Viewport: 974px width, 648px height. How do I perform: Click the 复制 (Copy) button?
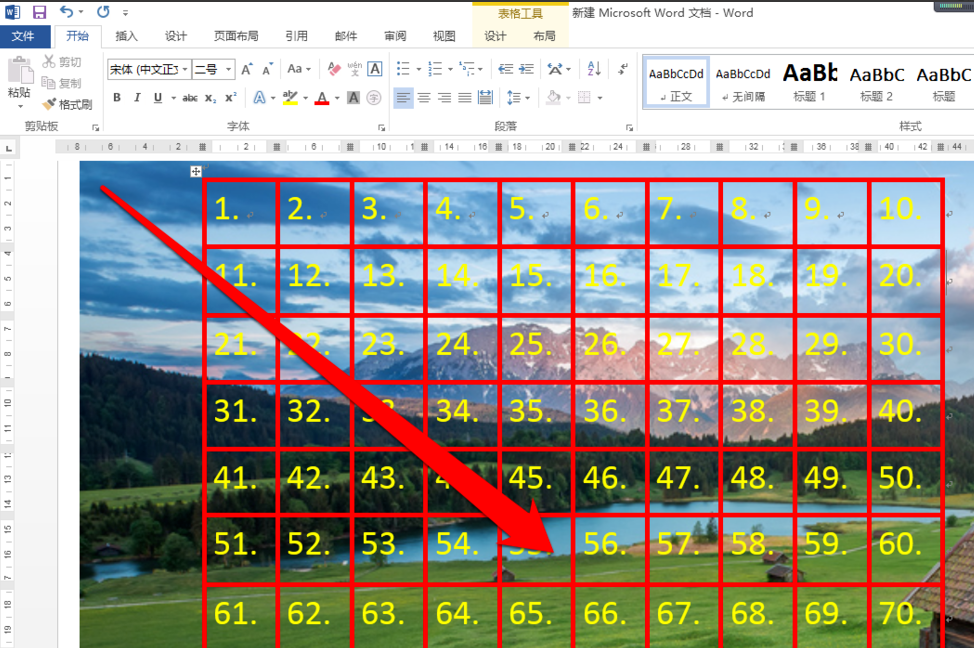62,83
